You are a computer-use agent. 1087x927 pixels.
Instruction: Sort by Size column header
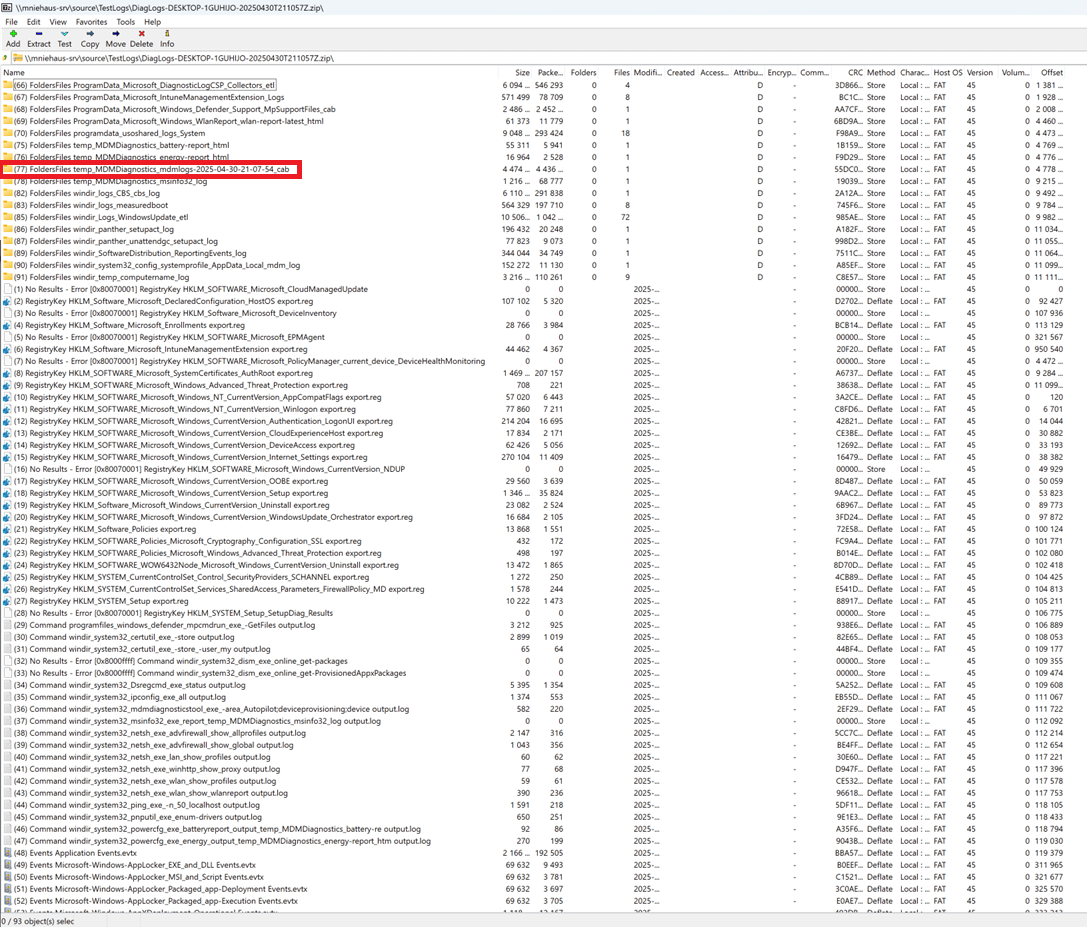pyautogui.click(x=522, y=73)
